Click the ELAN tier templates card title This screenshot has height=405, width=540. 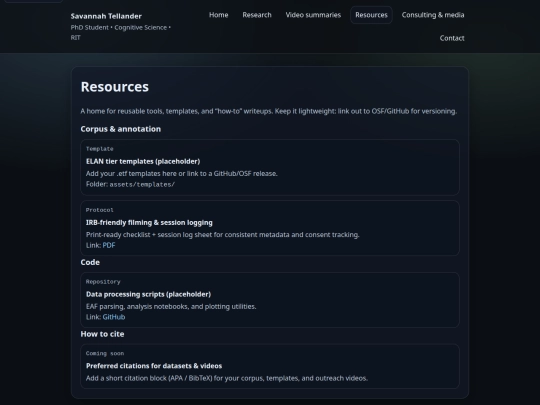(143, 161)
